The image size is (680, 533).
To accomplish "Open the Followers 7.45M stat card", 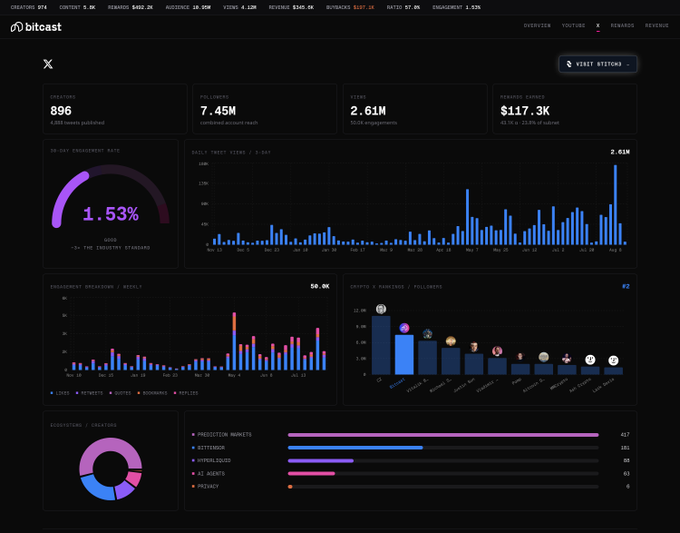I will [265, 109].
